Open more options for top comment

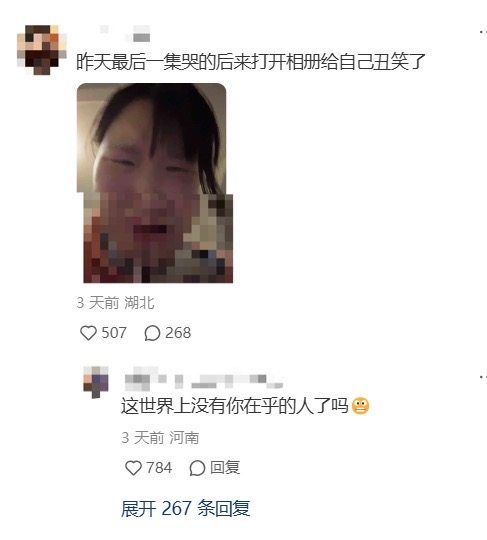coord(483,32)
